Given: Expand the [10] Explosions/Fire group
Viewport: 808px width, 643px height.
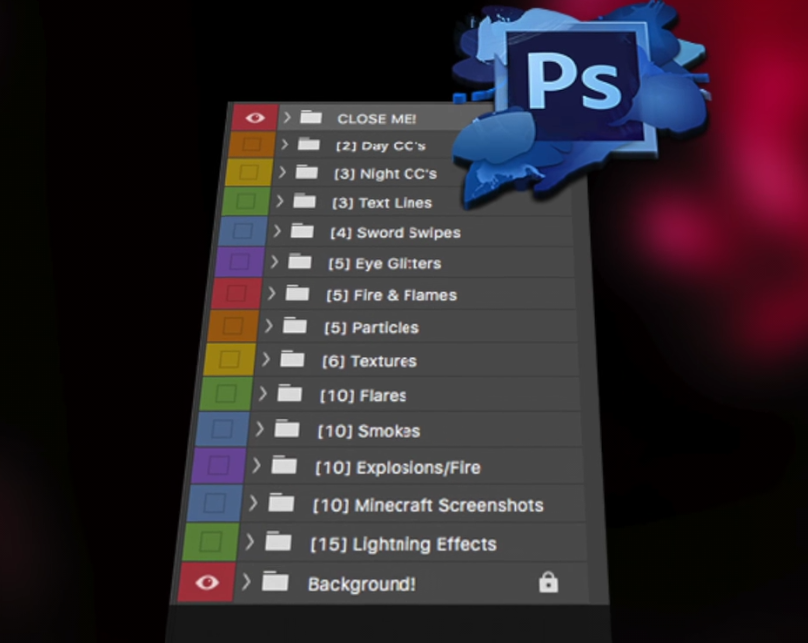Looking at the screenshot, I should point(257,466).
